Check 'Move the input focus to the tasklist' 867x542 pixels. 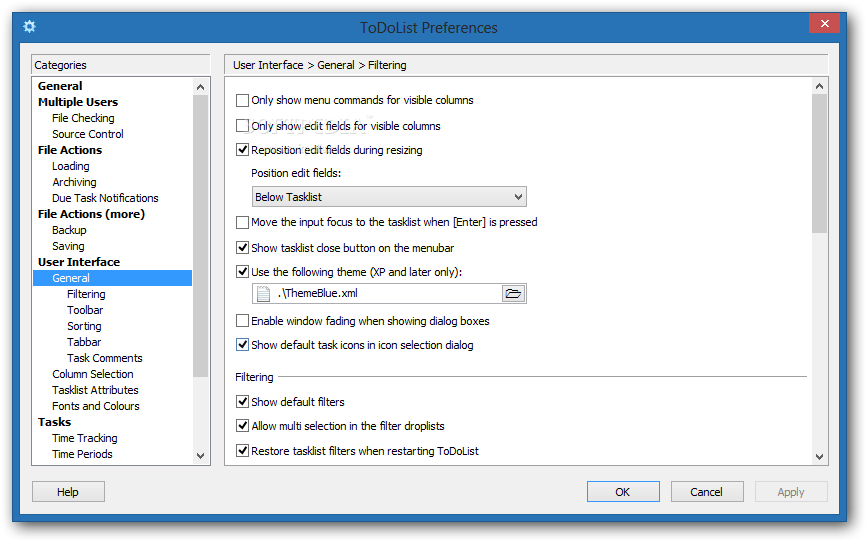click(x=242, y=222)
